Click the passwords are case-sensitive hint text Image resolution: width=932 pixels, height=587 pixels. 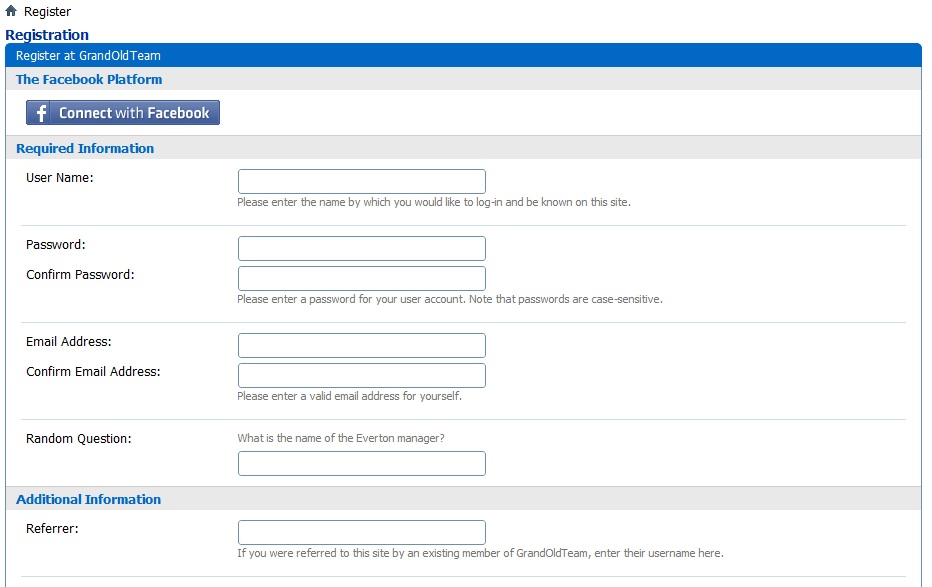tap(450, 299)
